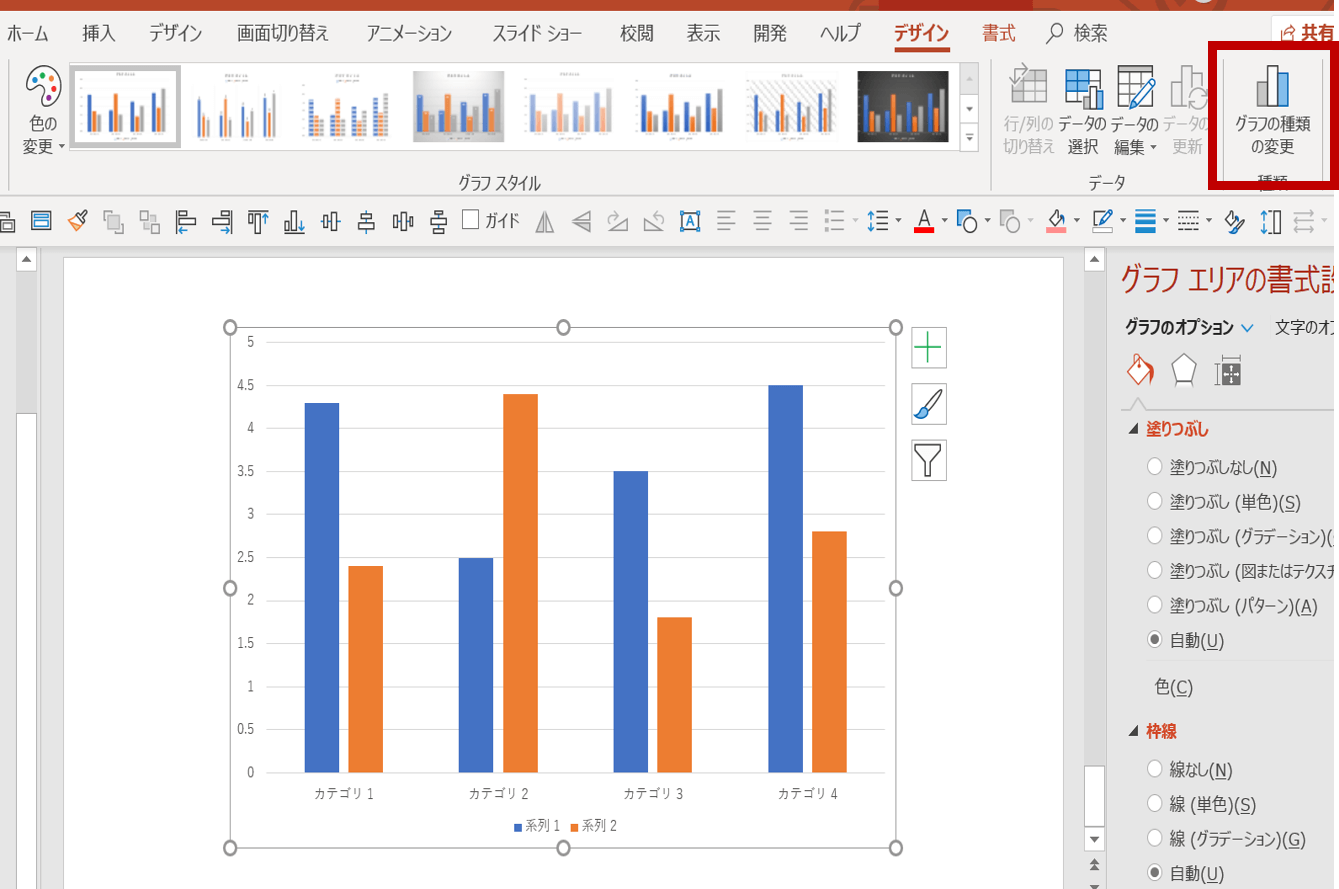This screenshot has width=1339, height=889.
Task: Click the align objects left icon
Action: pos(186,221)
